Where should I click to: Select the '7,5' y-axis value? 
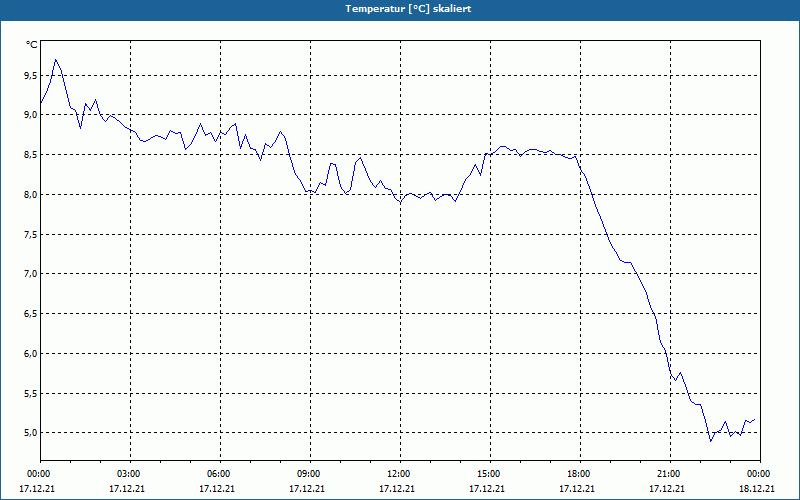[x=31, y=234]
